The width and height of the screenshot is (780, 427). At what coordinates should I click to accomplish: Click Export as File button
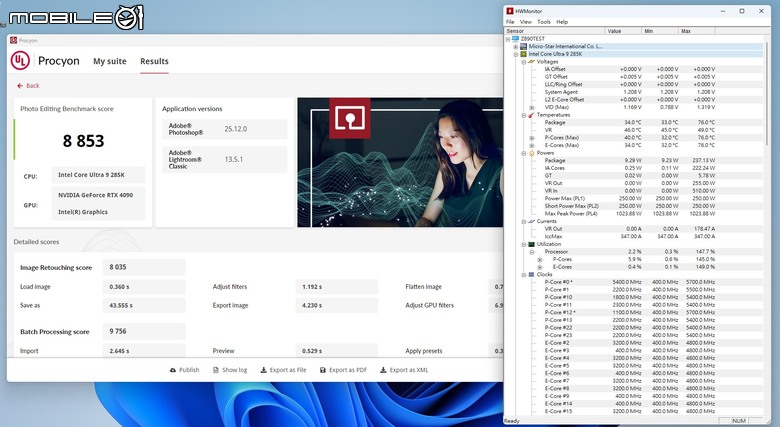[284, 370]
